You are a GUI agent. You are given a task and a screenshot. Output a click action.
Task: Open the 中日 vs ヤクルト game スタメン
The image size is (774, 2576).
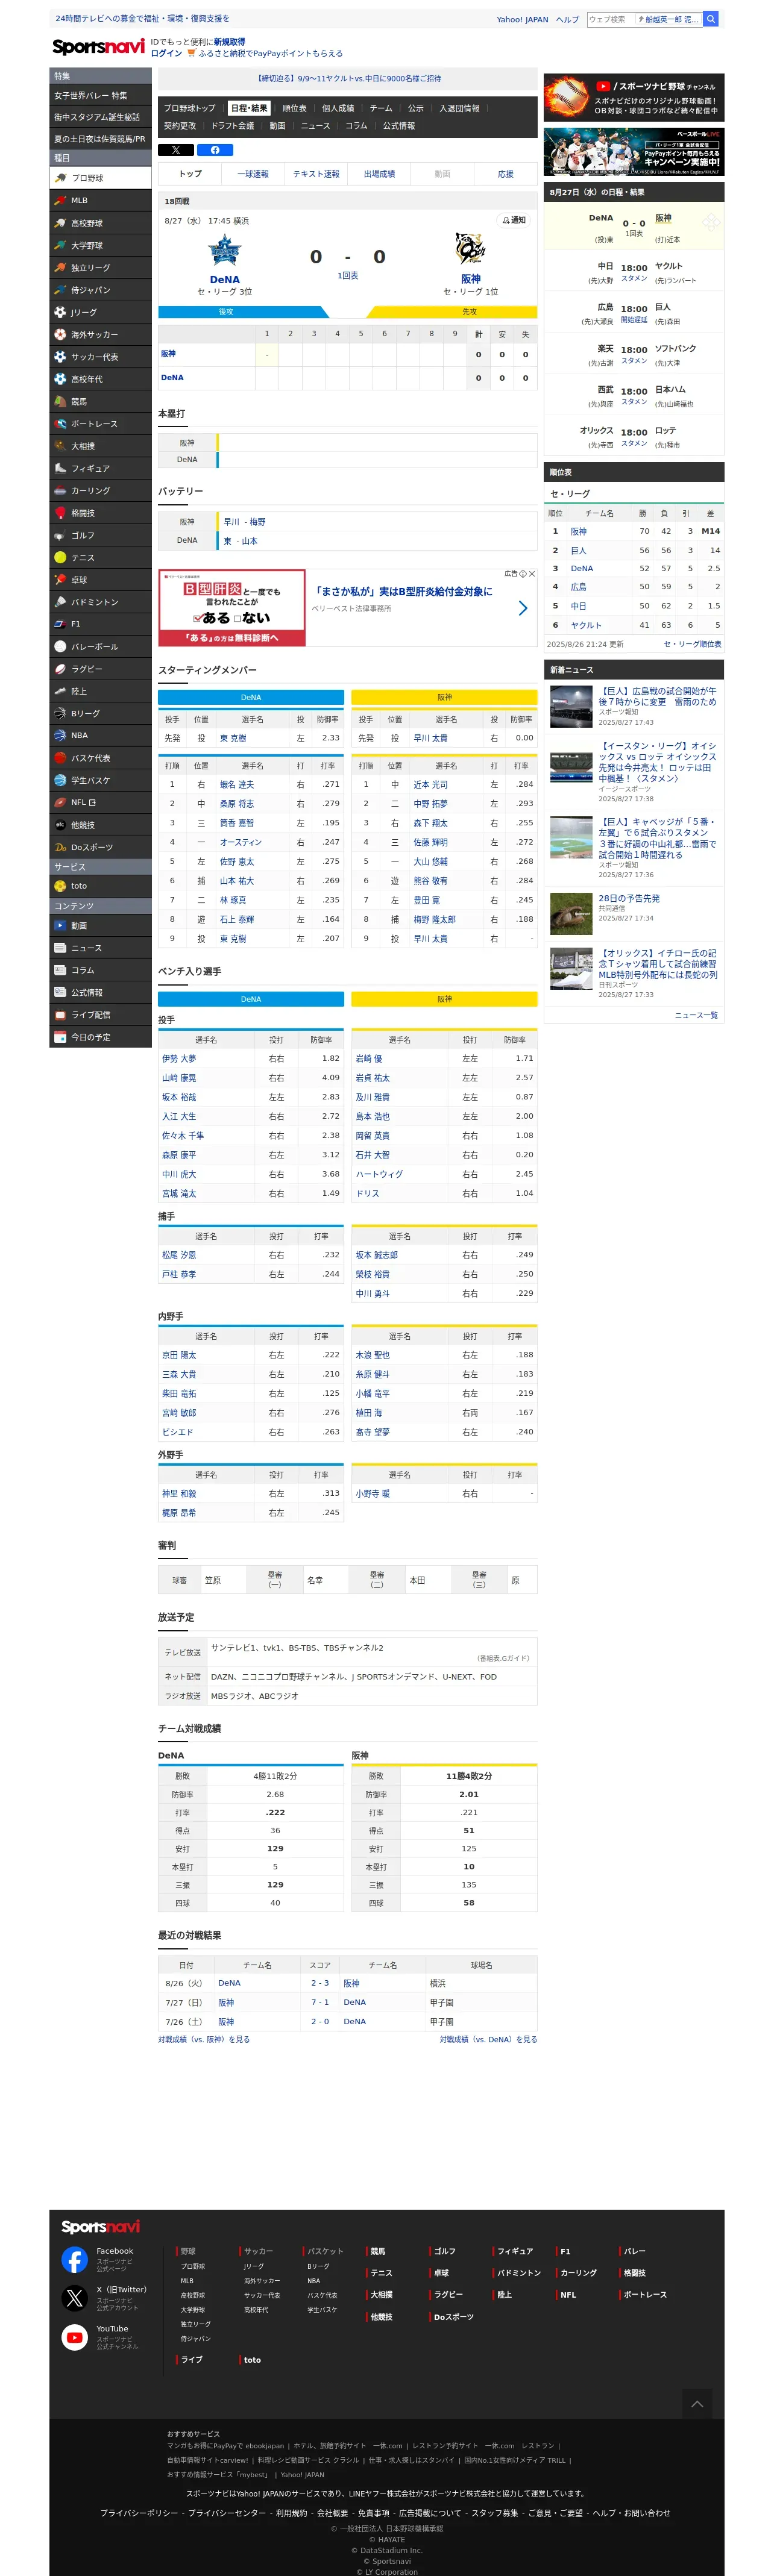pyautogui.click(x=634, y=279)
